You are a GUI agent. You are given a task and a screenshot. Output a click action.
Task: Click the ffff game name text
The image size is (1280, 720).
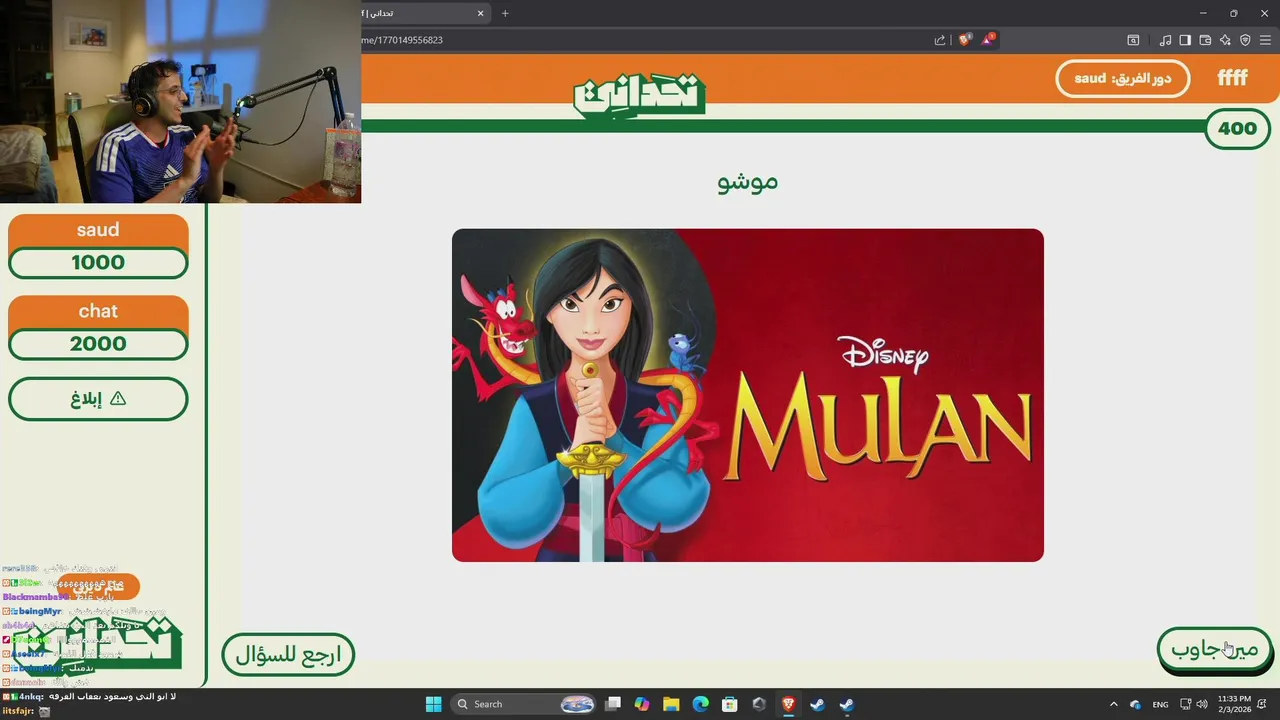(1232, 78)
